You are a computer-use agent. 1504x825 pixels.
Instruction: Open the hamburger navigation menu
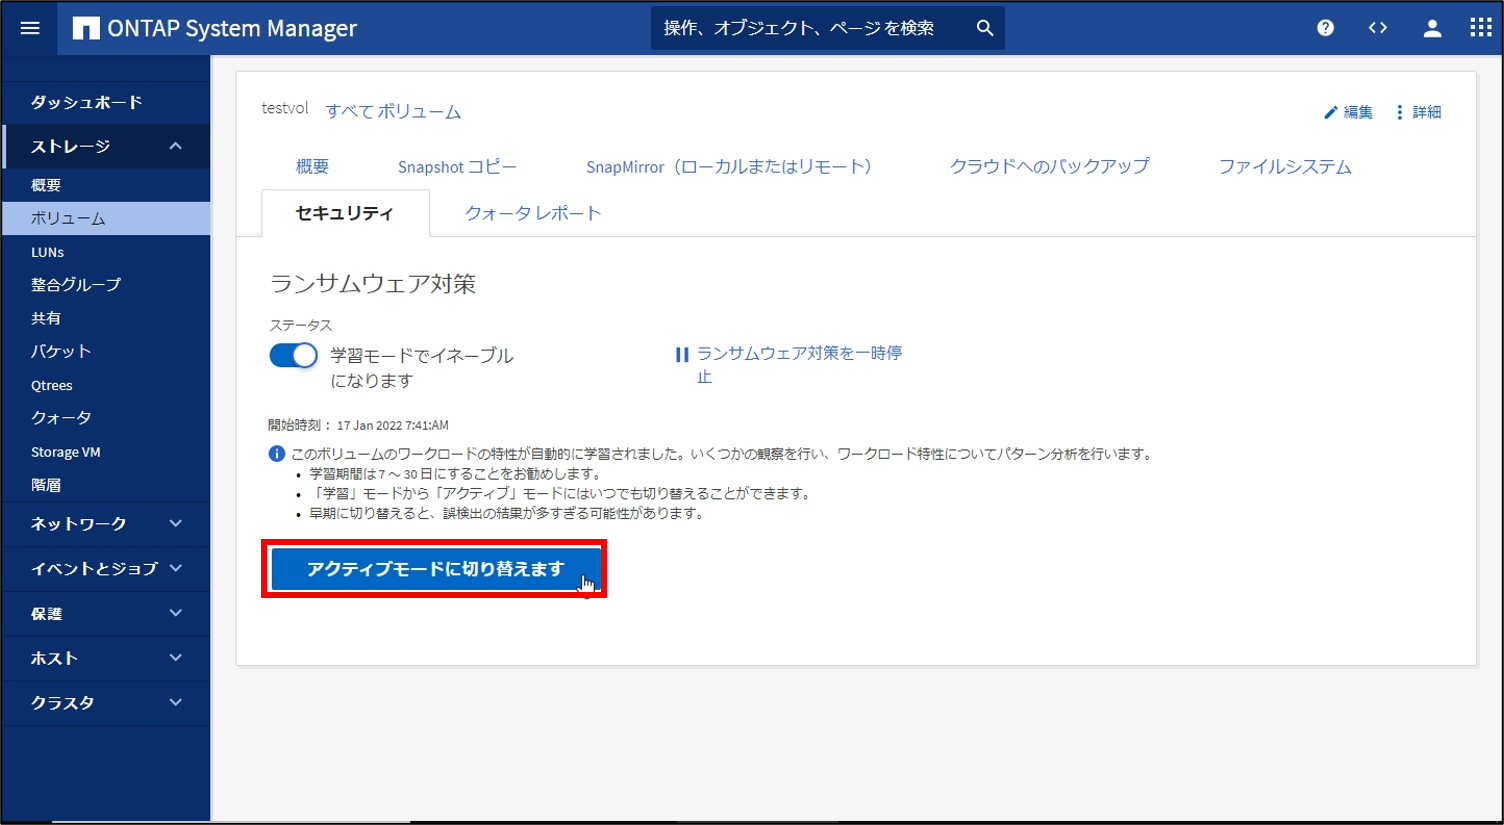pyautogui.click(x=30, y=28)
